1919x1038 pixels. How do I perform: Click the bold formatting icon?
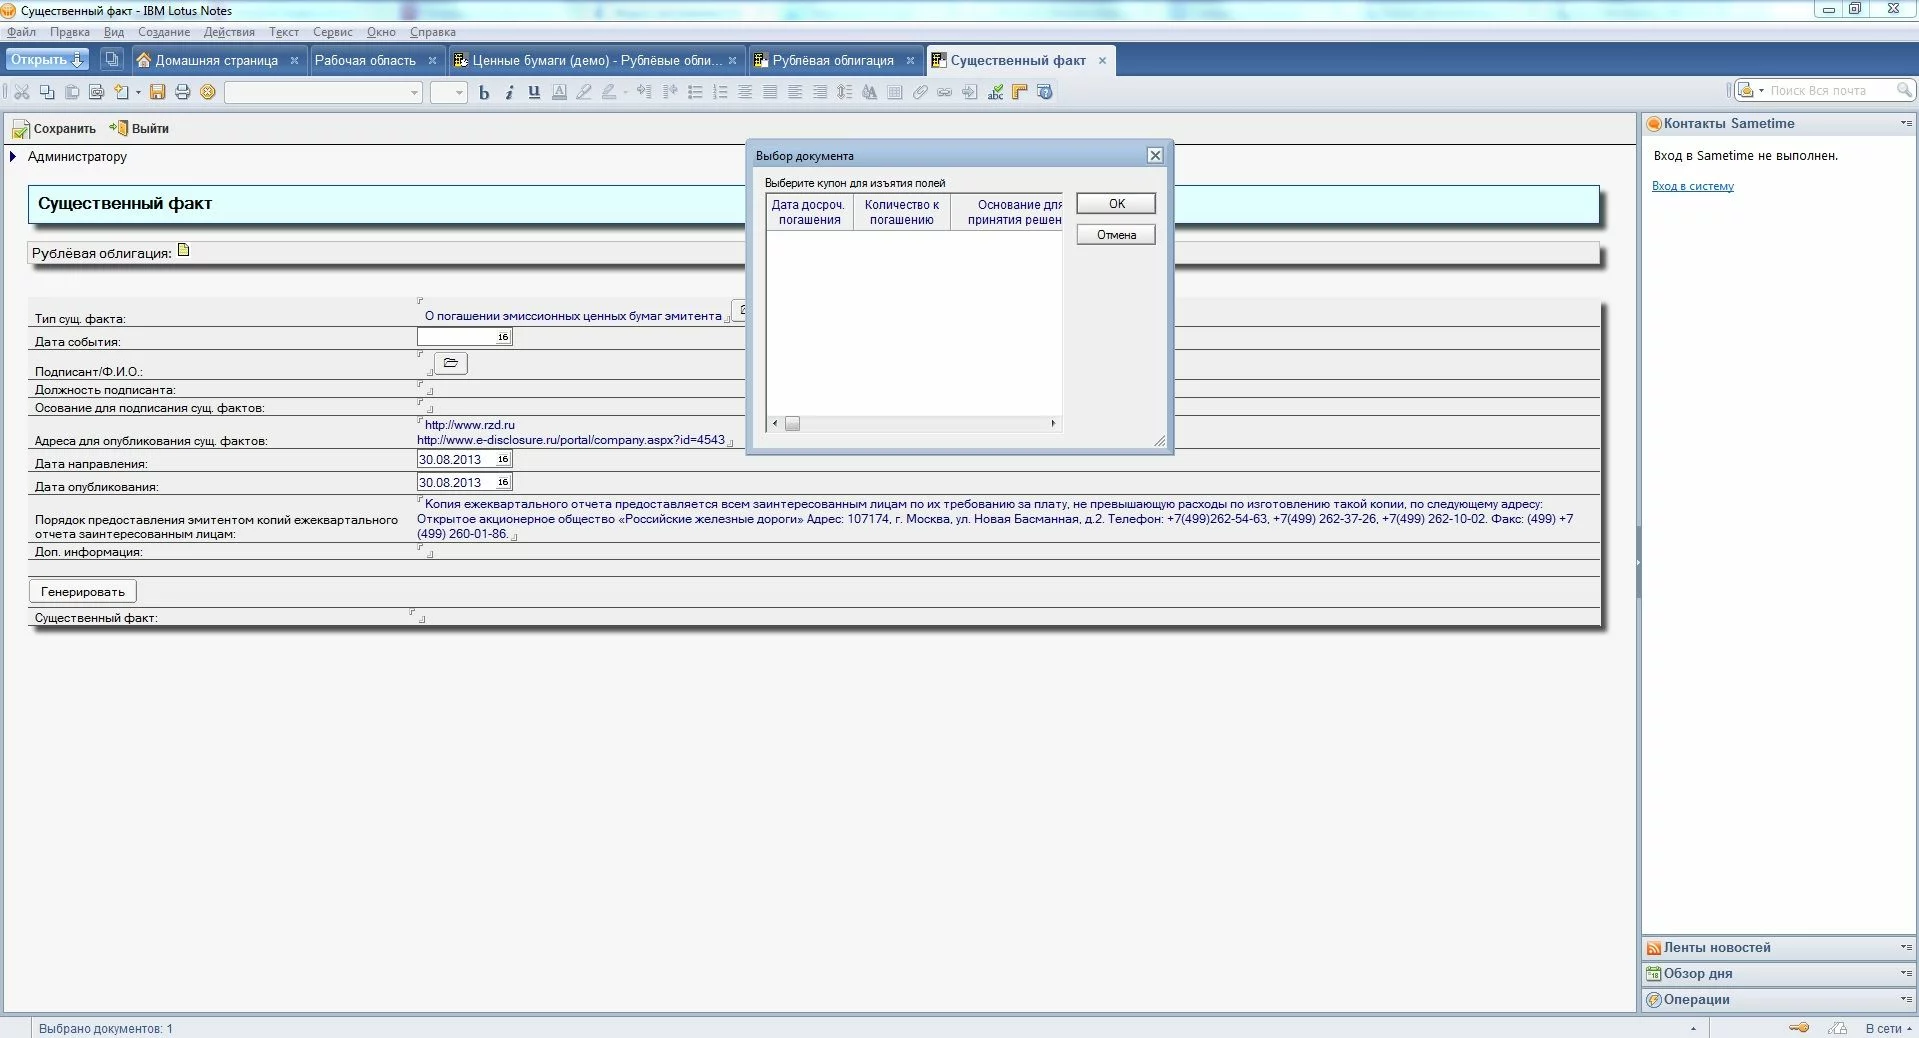pos(484,92)
